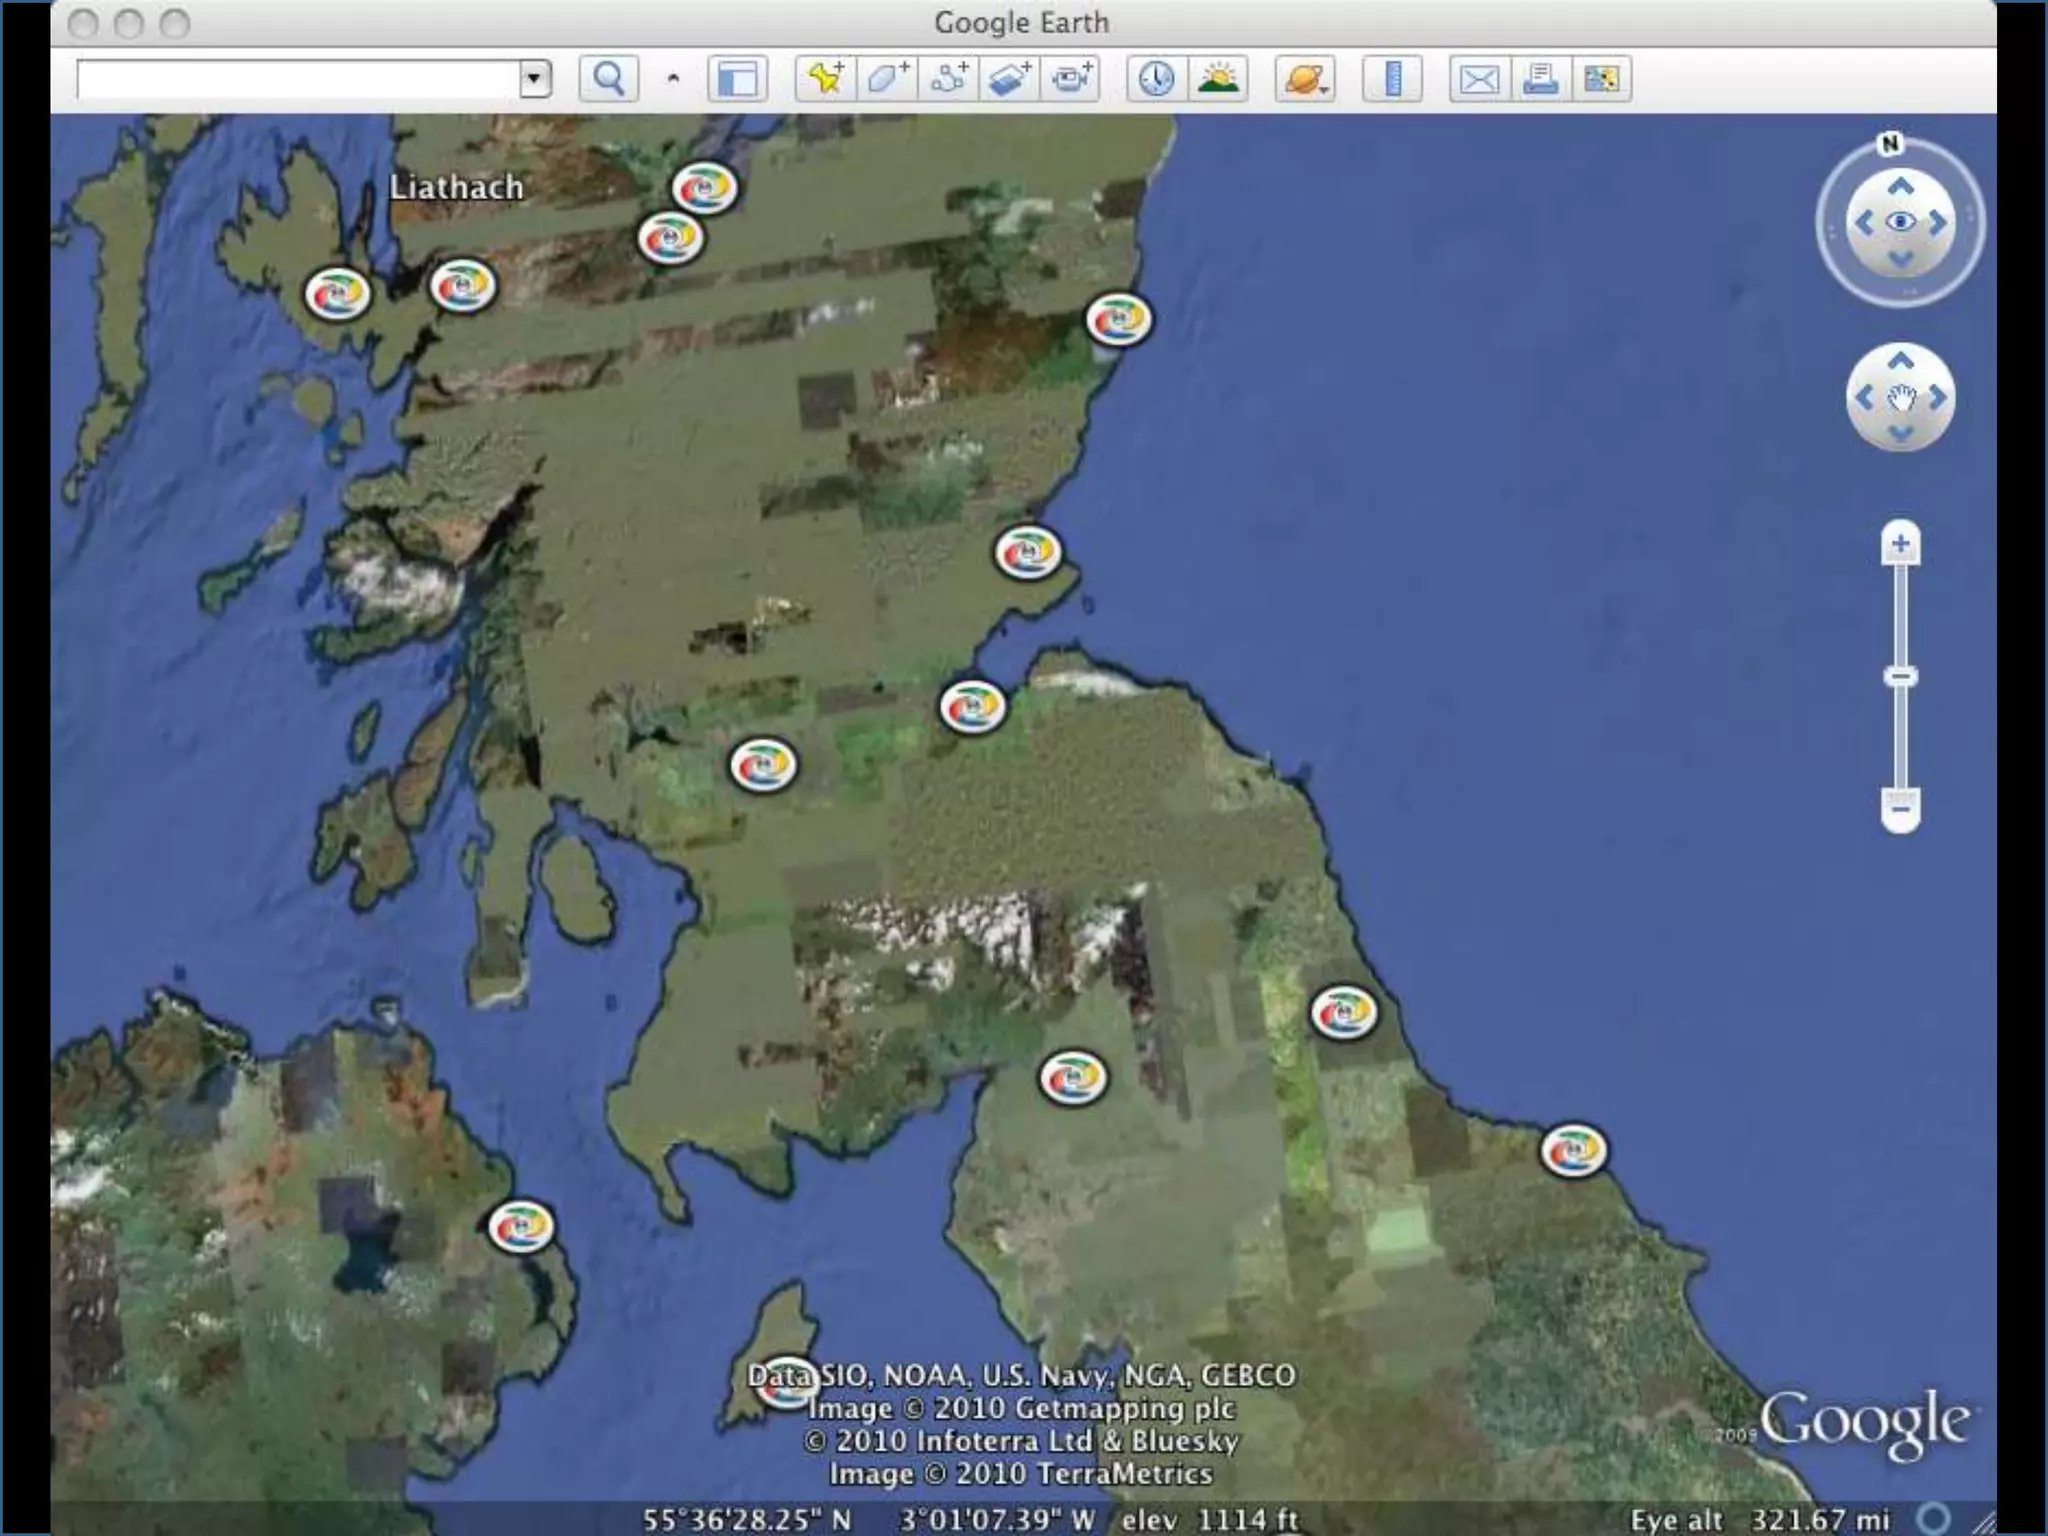
Task: Open the planet switcher dropdown
Action: (x=1305, y=78)
